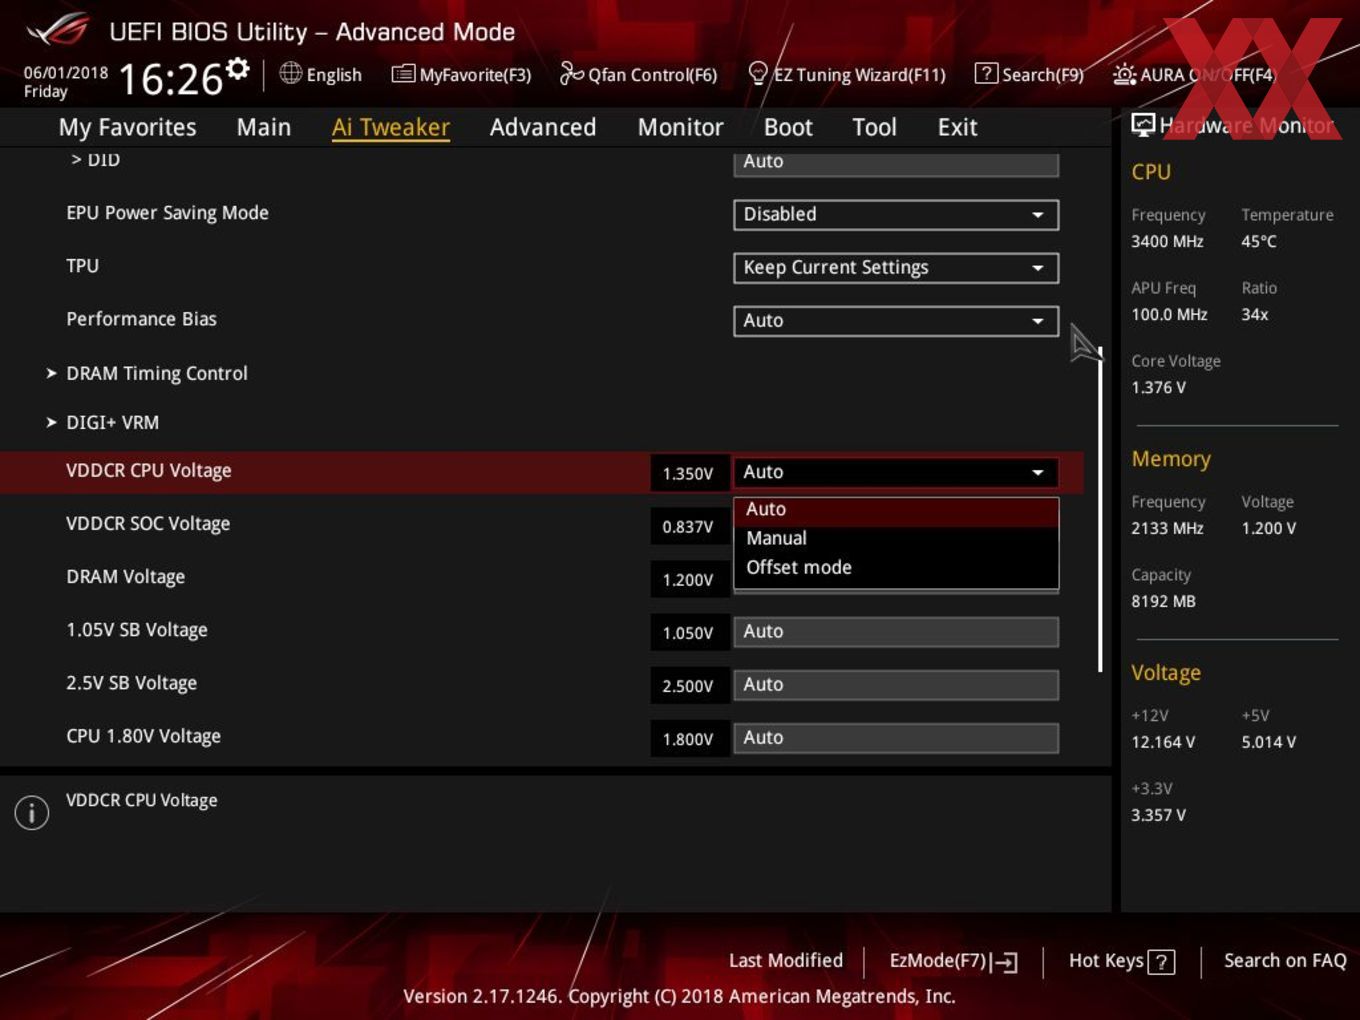Click the DID Auto value field

pos(896,163)
